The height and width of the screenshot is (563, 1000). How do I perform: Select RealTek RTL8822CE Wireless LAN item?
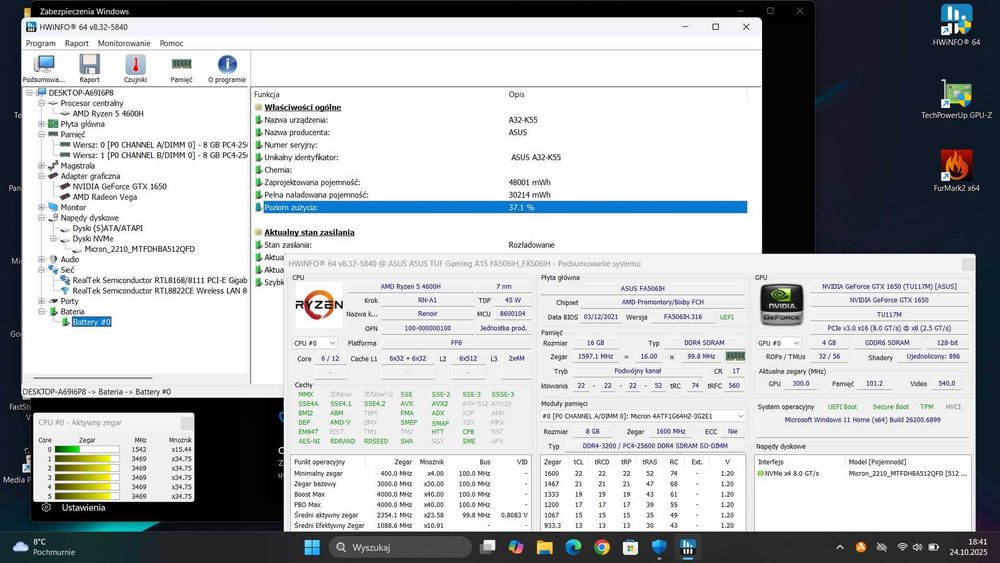point(159,291)
